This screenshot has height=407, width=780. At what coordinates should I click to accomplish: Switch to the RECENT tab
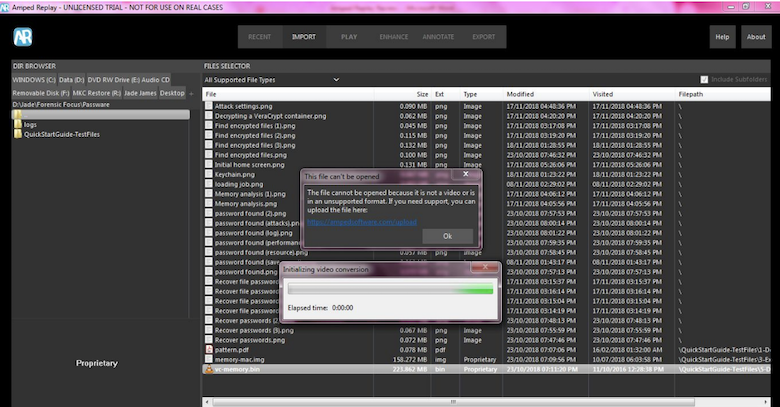(x=260, y=37)
